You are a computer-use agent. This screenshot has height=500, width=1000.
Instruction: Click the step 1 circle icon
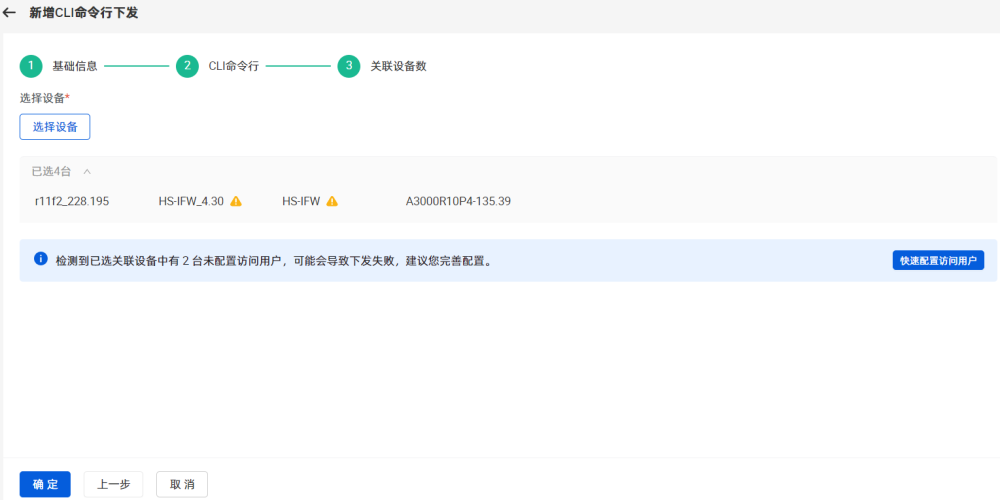pos(31,66)
